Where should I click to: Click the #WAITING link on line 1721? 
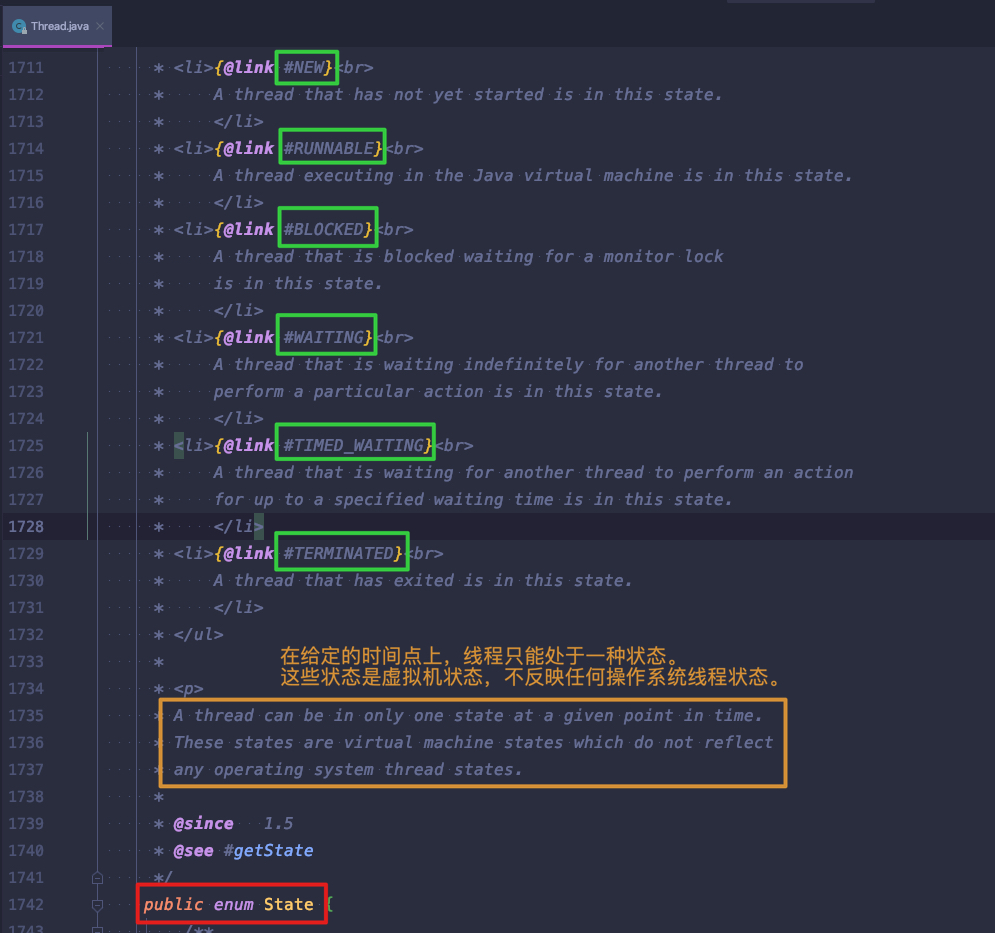tap(324, 337)
